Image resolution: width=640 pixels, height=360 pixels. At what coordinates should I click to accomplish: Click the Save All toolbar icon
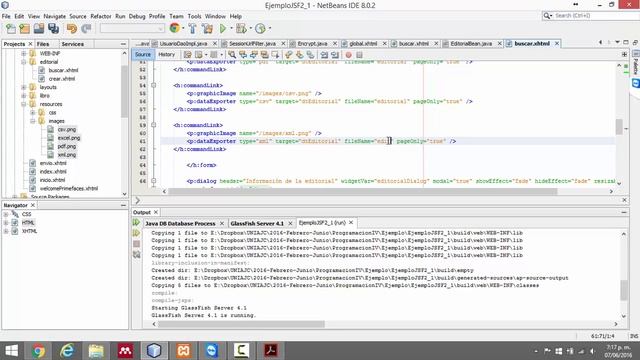tap(53, 29)
